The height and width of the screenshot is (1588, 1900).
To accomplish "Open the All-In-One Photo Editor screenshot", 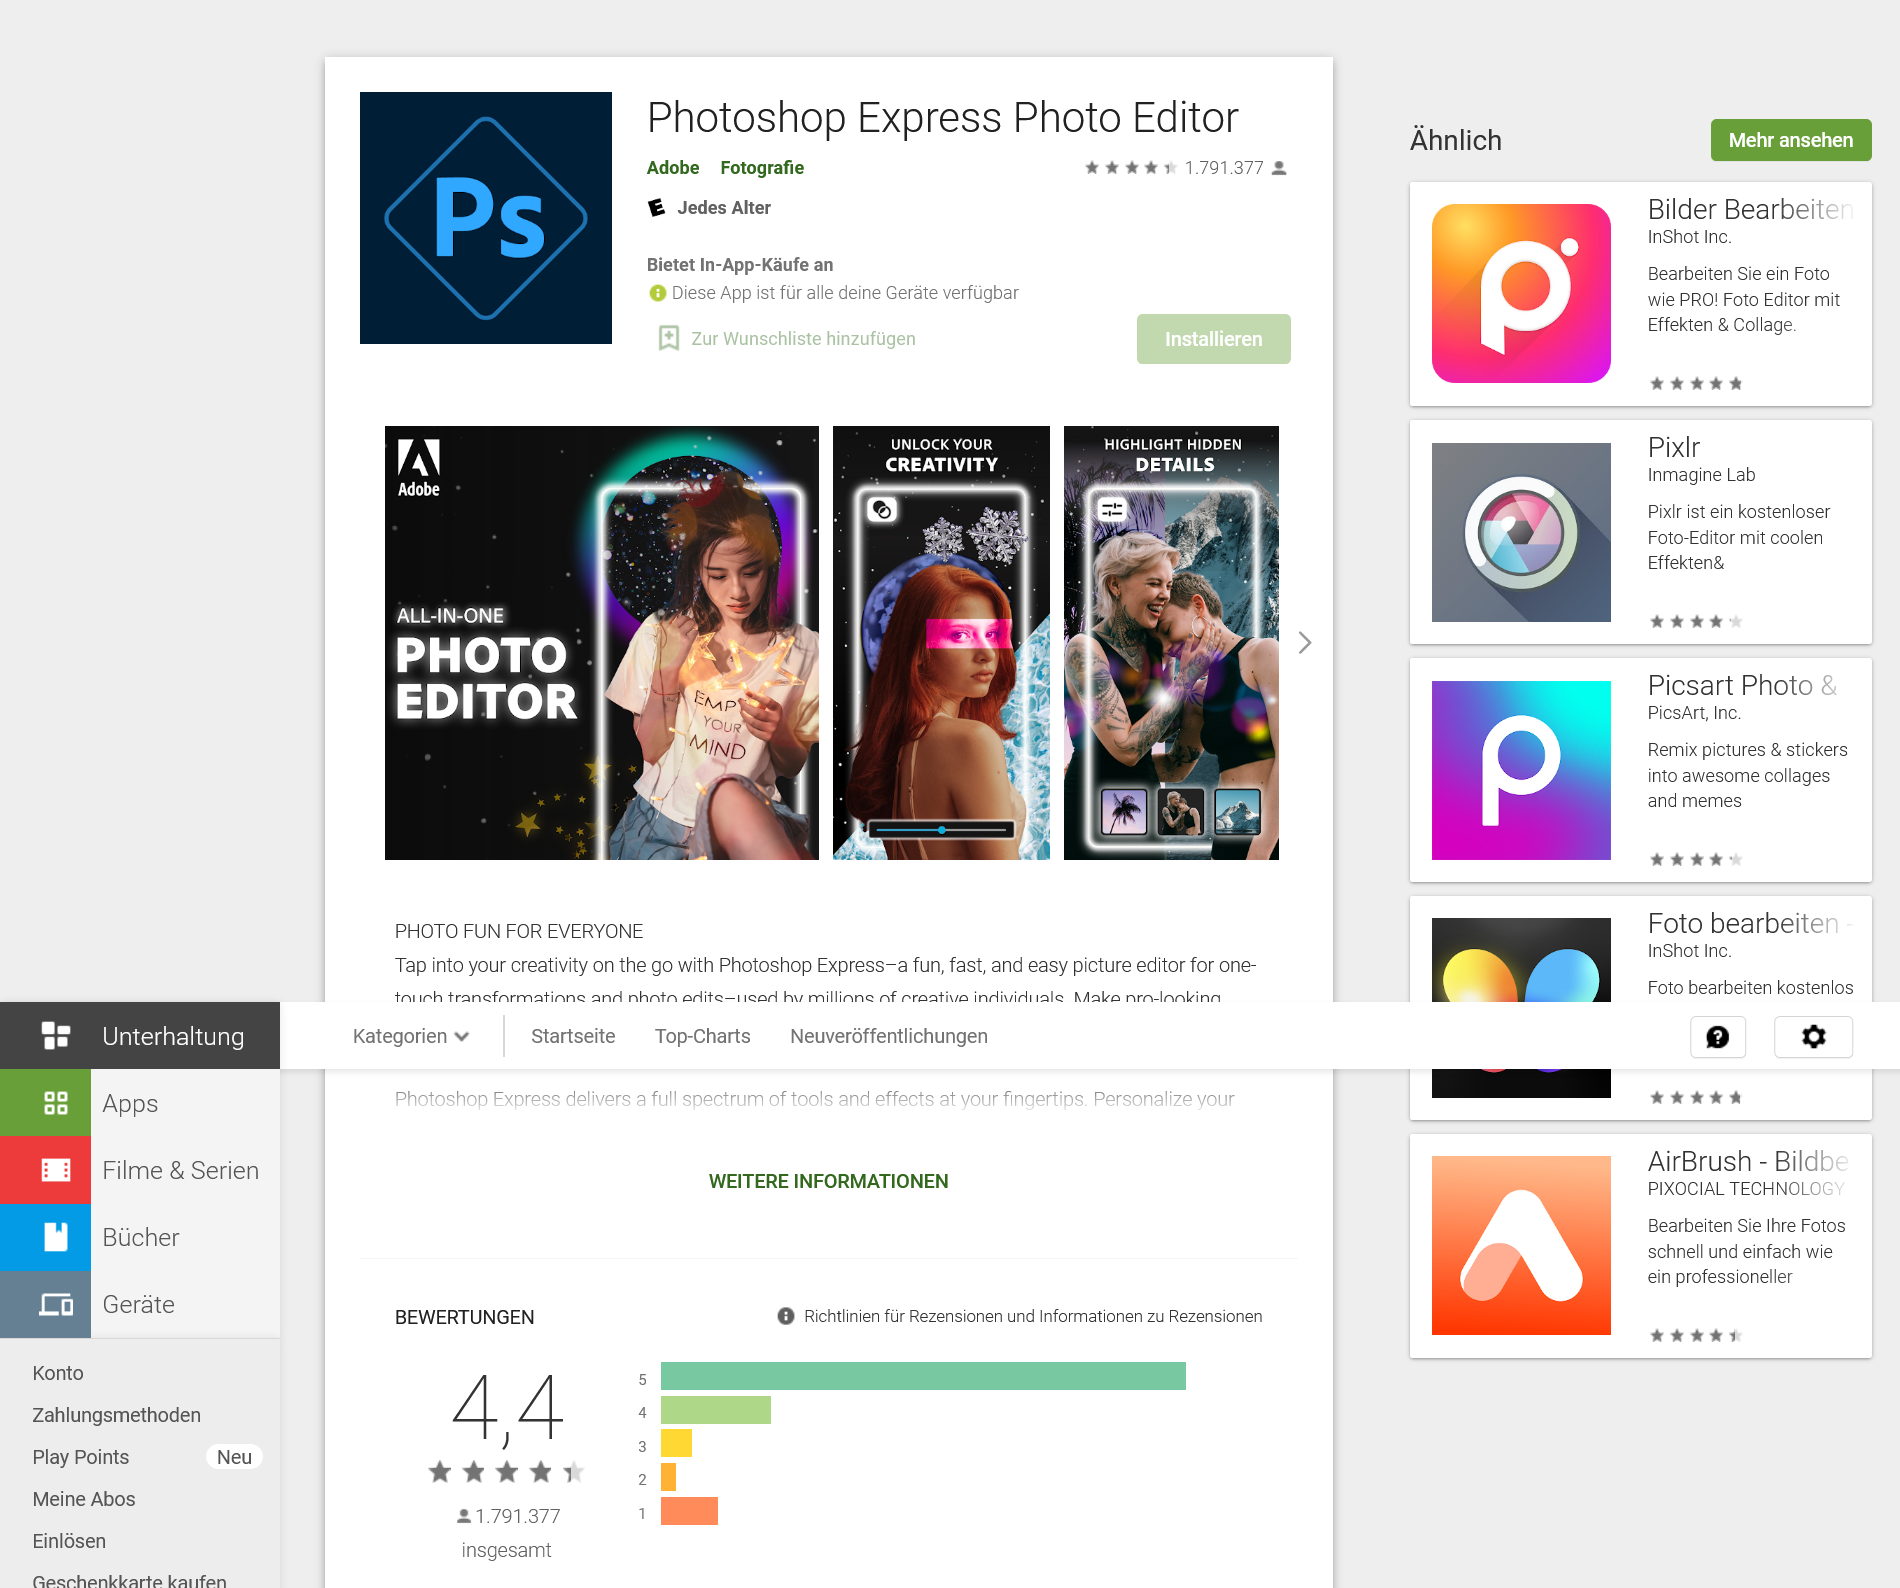I will click(602, 643).
